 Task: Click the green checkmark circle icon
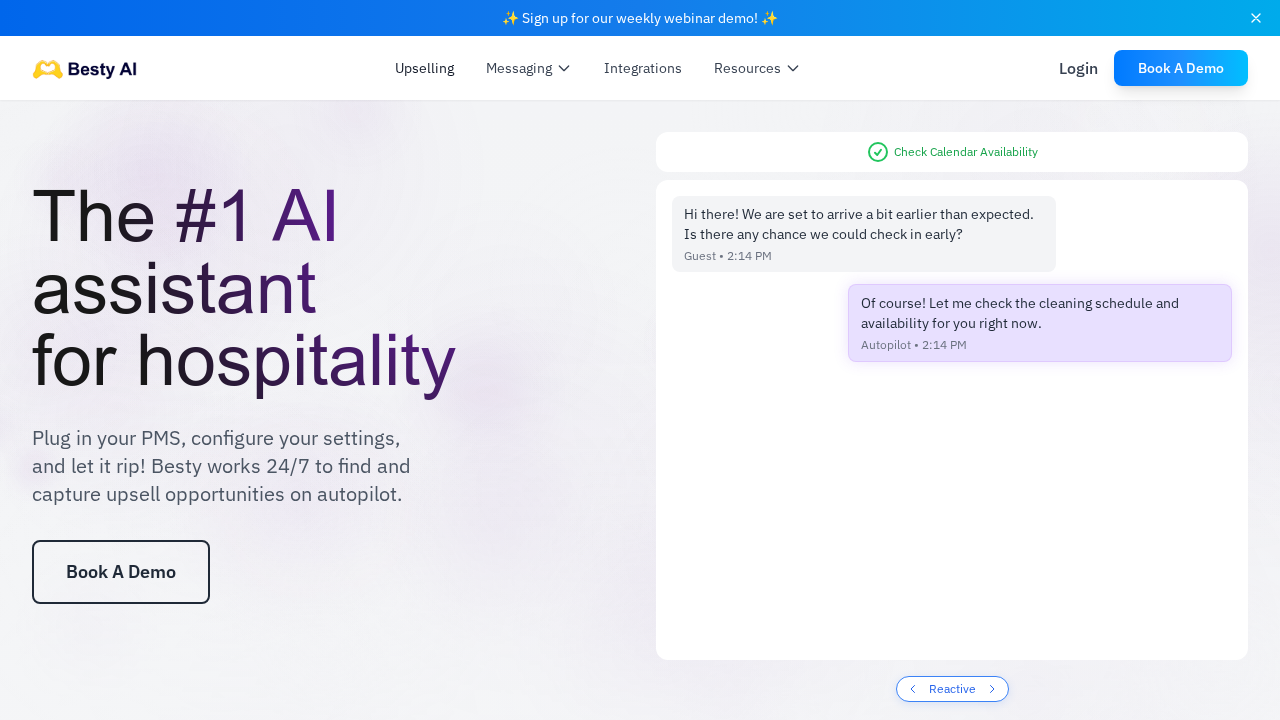(878, 152)
